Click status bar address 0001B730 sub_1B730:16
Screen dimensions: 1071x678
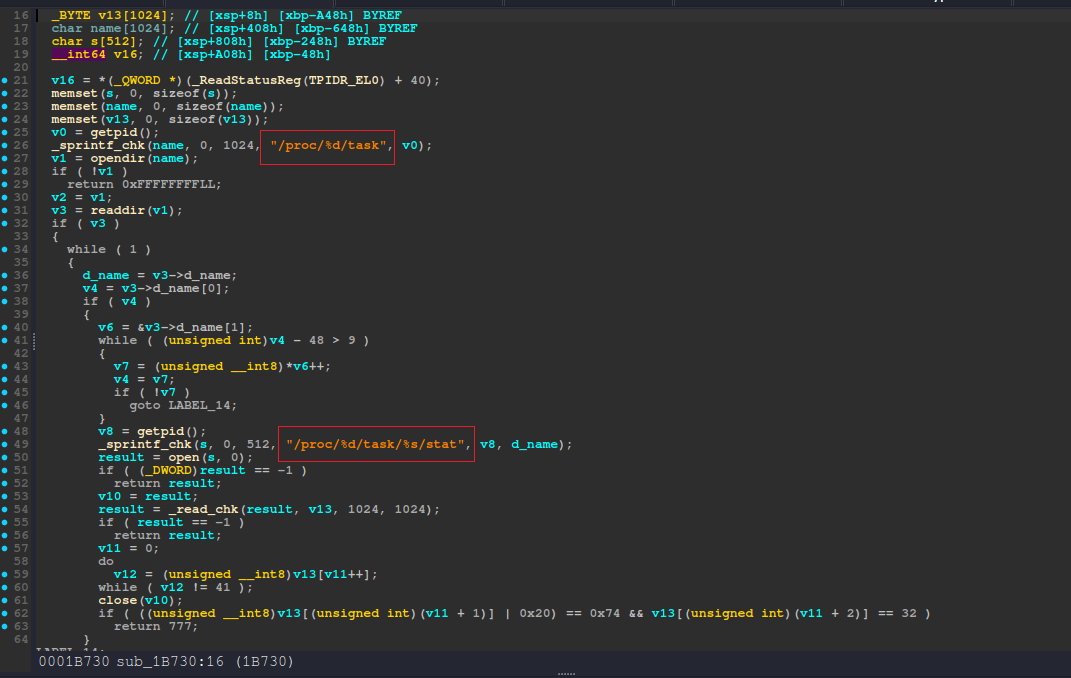pos(131,662)
